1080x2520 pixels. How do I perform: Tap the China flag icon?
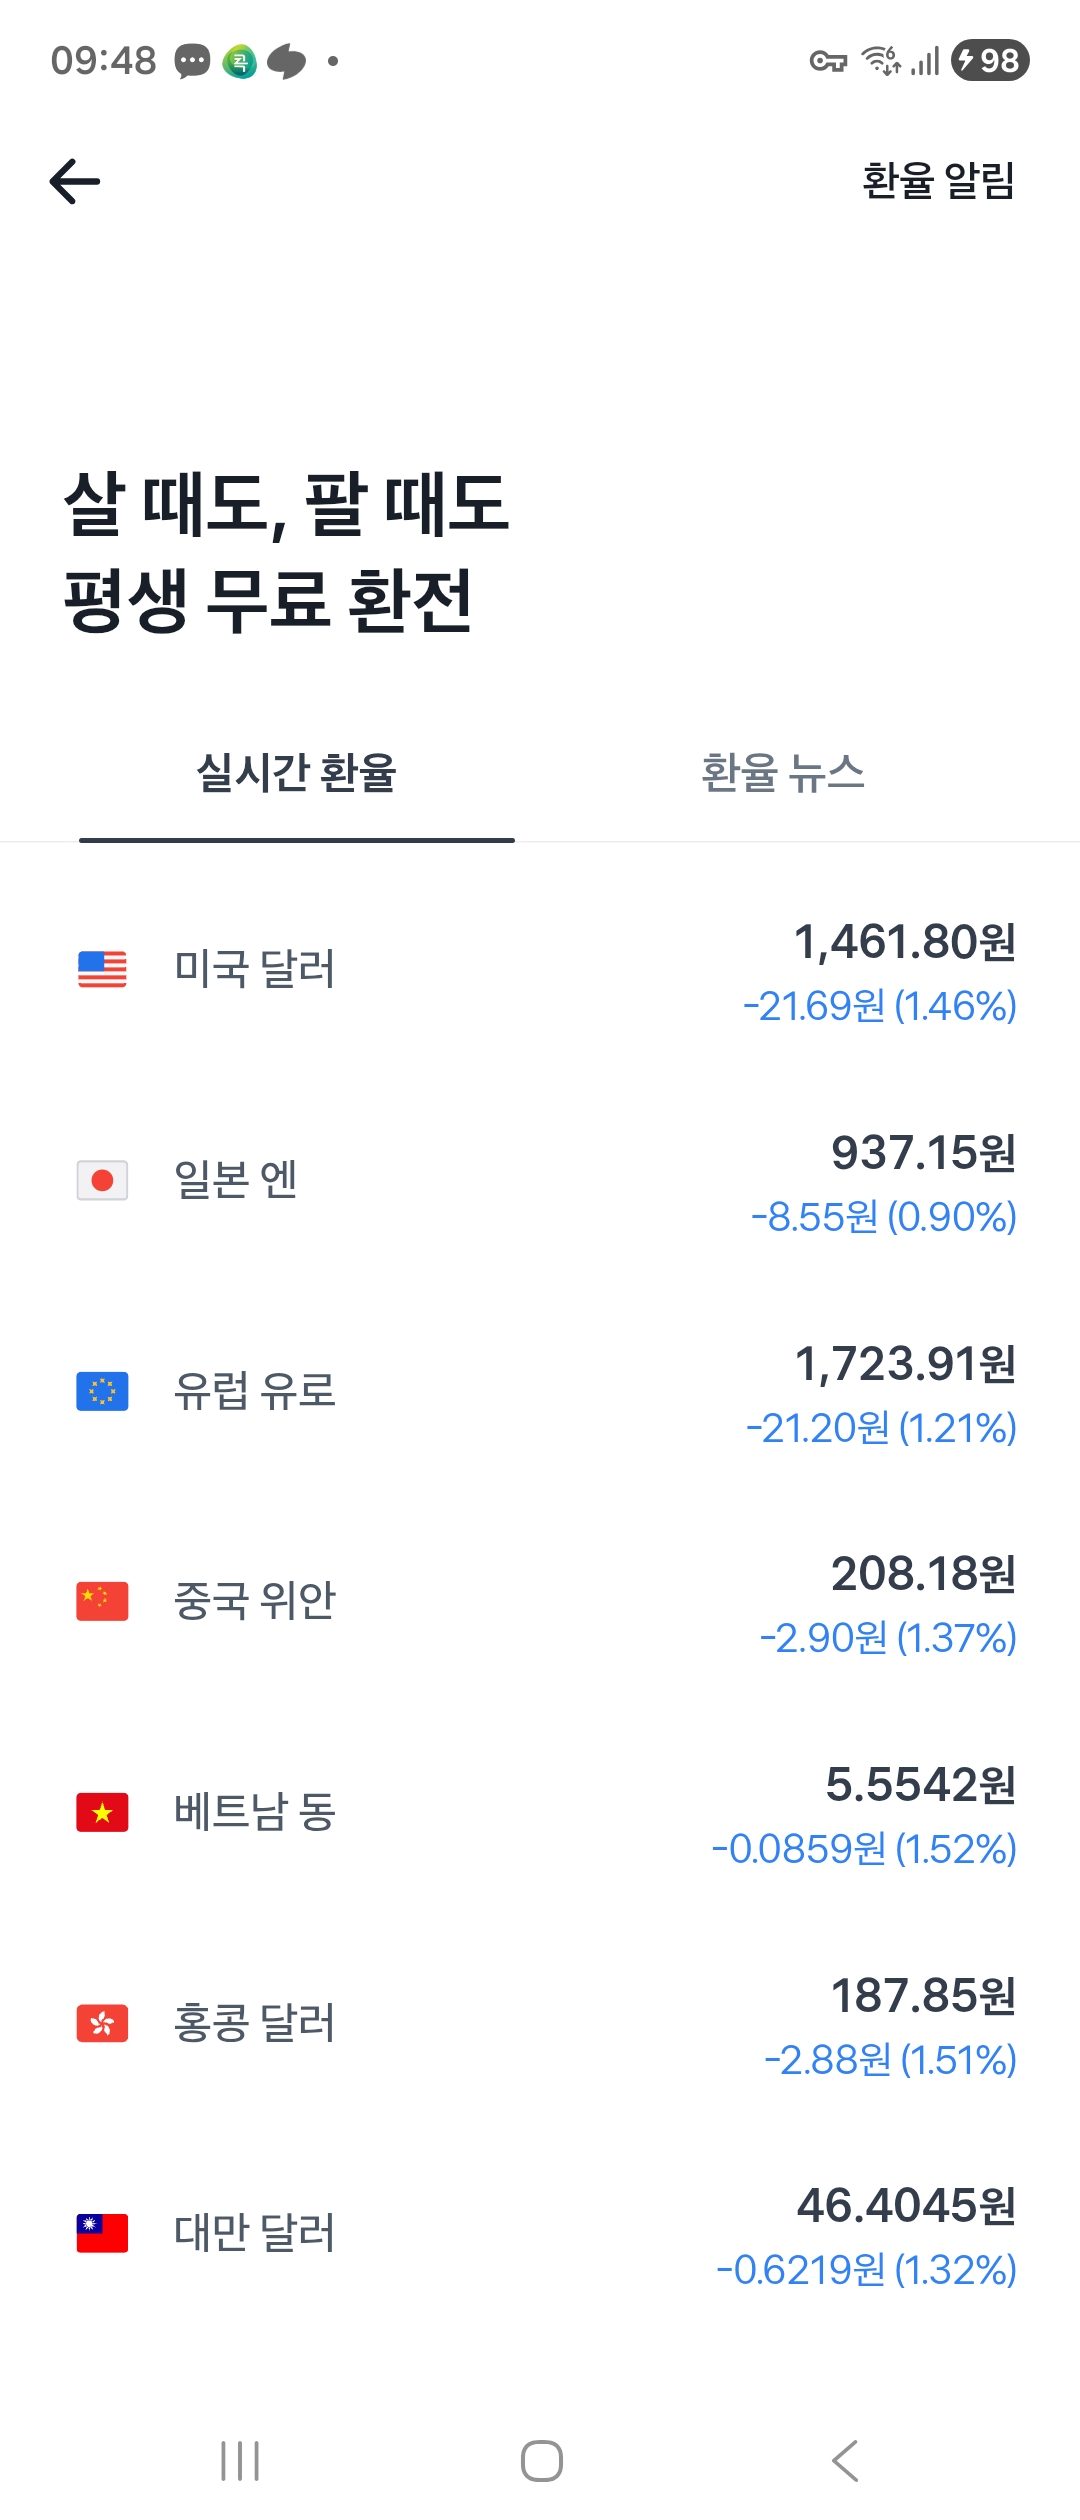(102, 1601)
